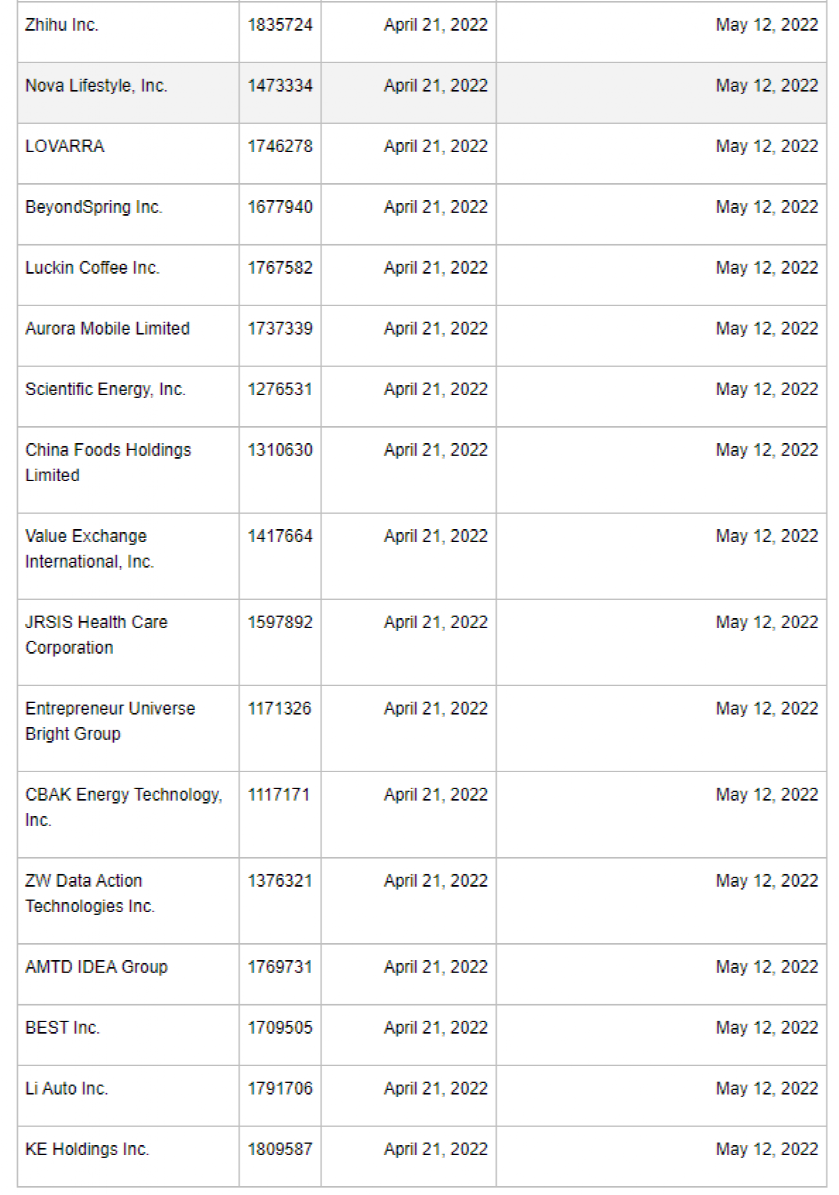
Task: Select China Foods Holdings Limited name
Action: pyautogui.click(x=108, y=462)
